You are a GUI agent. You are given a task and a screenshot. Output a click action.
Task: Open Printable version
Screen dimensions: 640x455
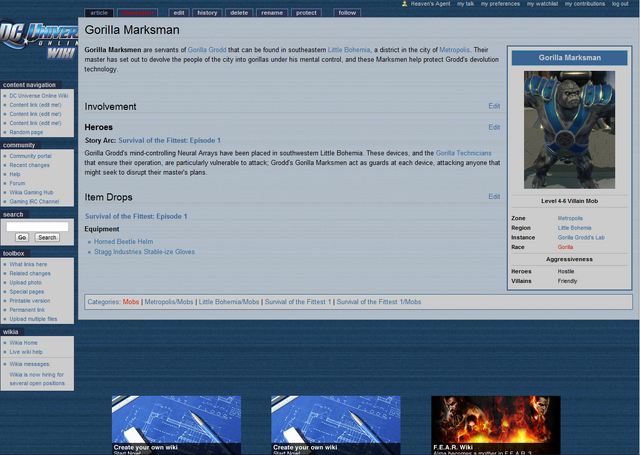(x=30, y=301)
